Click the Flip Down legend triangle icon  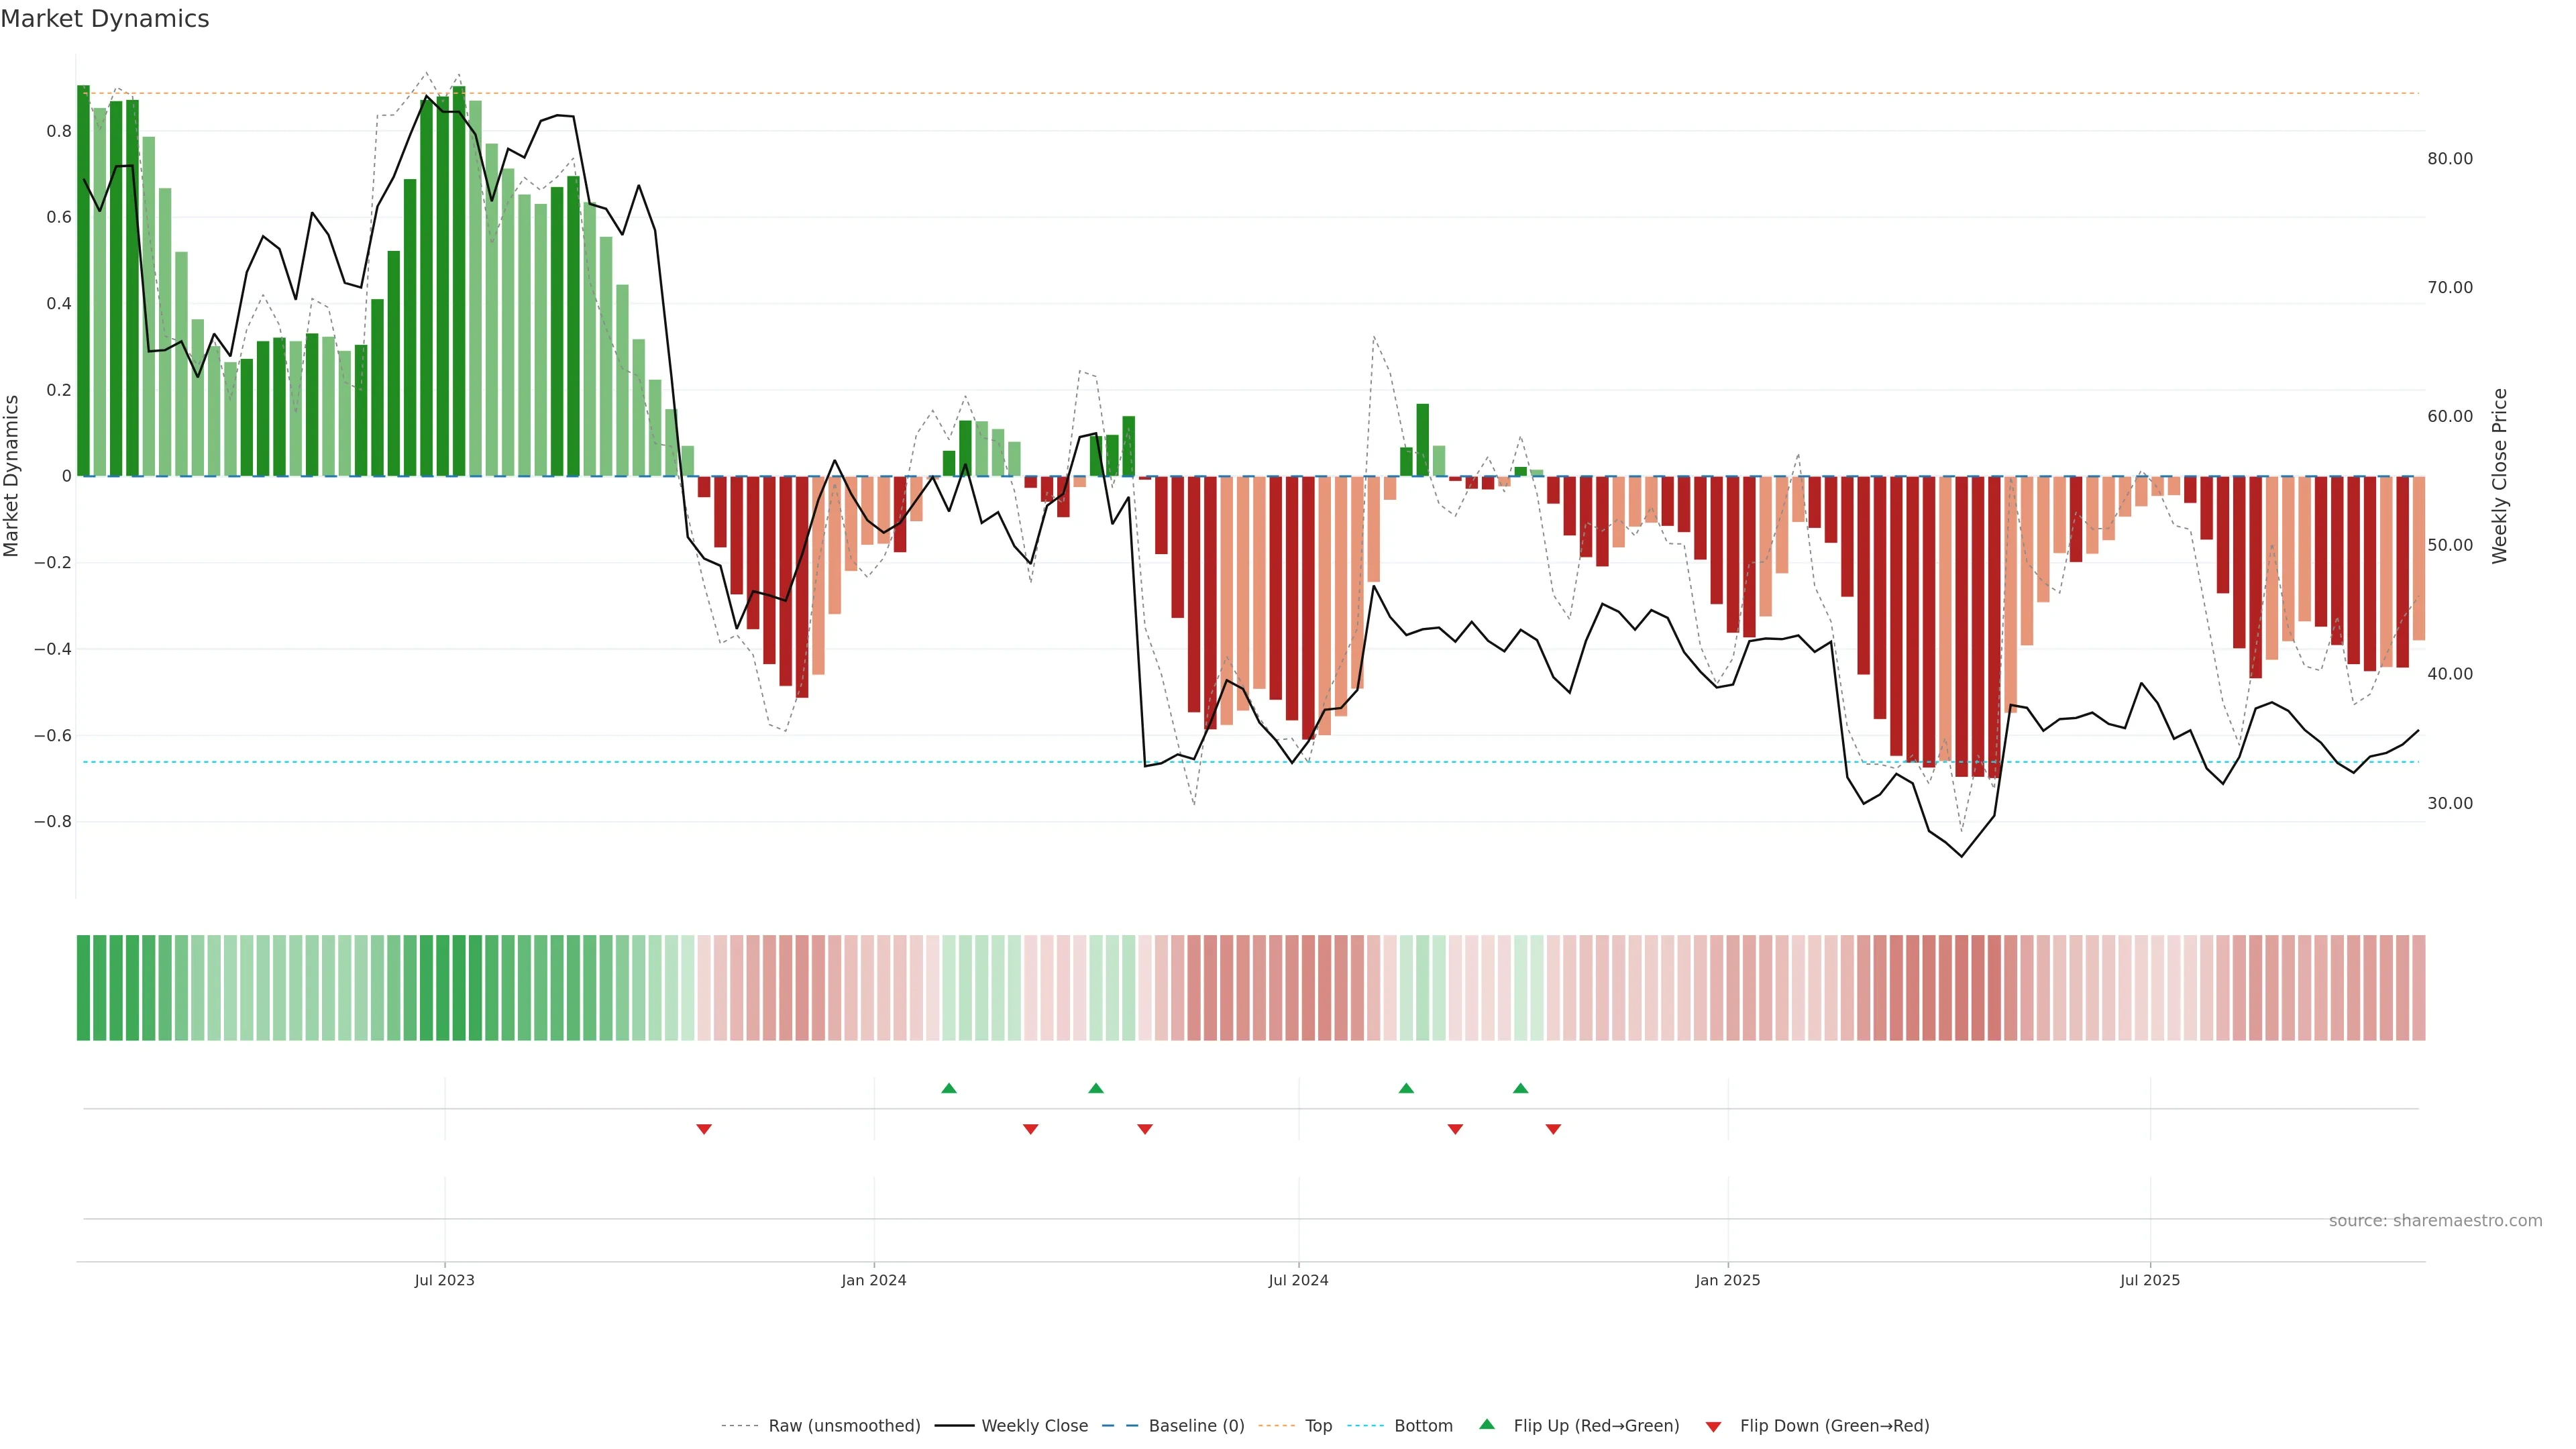1713,1426
